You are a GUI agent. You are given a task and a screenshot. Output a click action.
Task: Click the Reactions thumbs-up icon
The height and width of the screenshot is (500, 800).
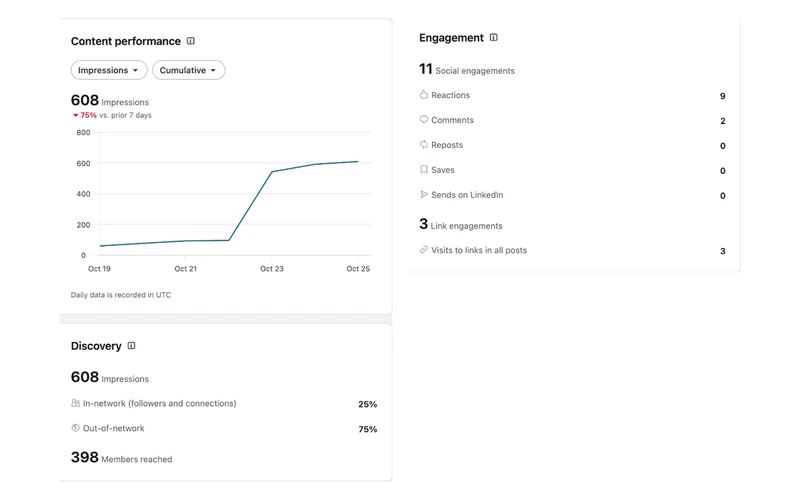click(423, 94)
